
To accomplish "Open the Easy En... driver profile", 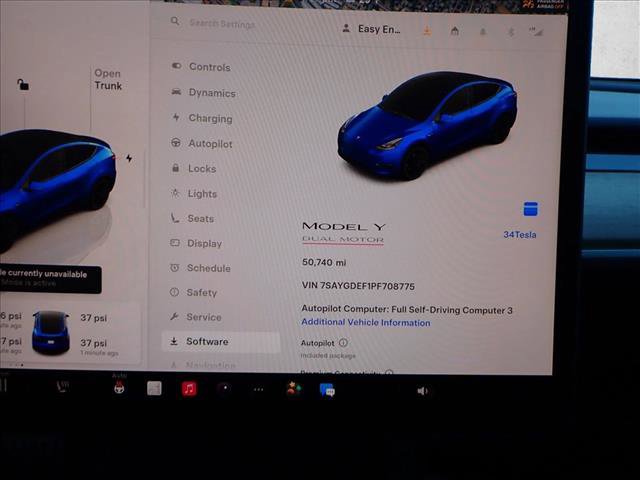I will click(371, 29).
